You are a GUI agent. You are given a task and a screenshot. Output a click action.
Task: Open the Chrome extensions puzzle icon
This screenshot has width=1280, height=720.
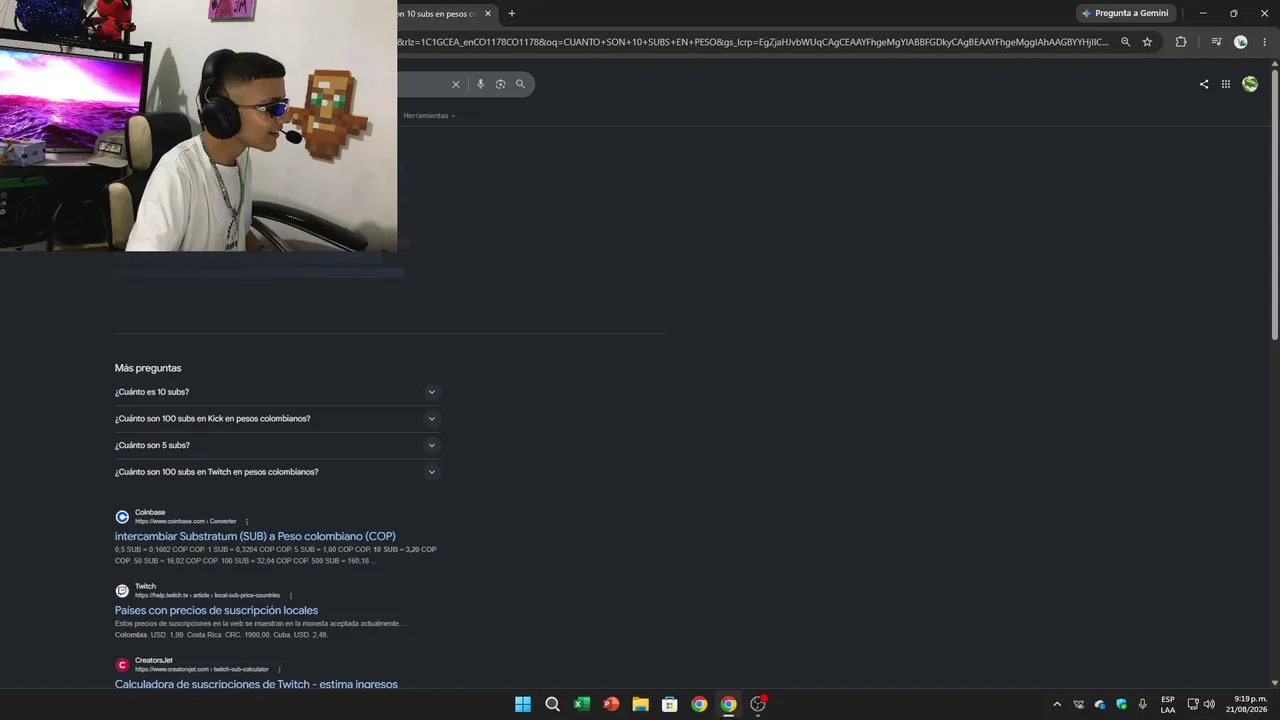1181,42
